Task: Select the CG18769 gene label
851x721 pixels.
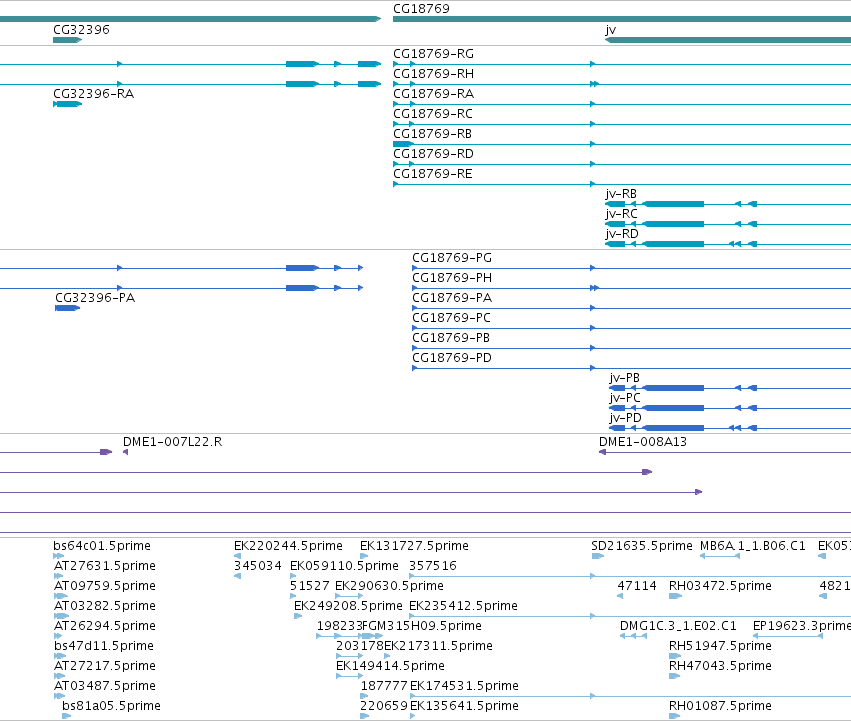Action: 421,9
